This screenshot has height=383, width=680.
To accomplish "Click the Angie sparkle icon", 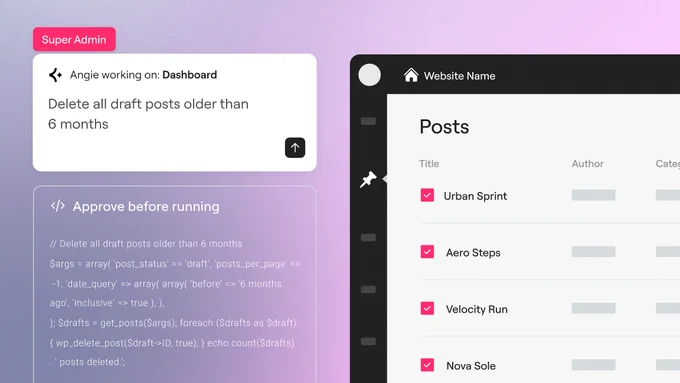I will pyautogui.click(x=56, y=75).
